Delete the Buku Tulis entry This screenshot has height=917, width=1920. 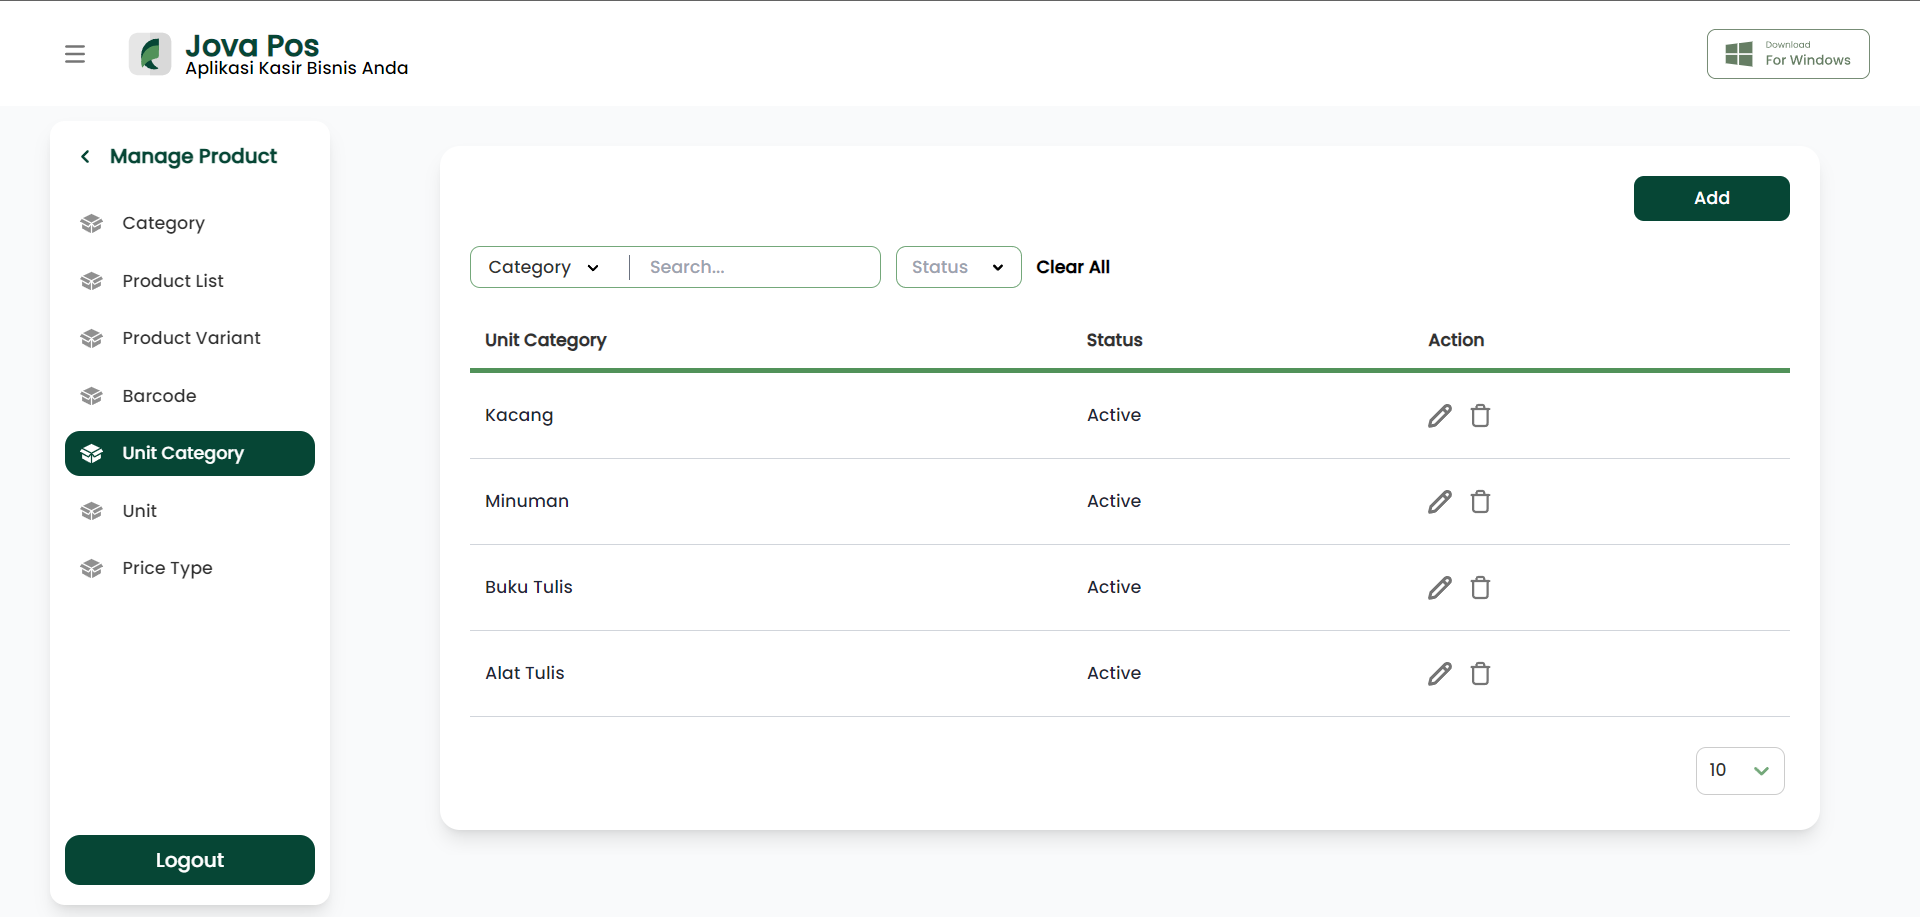pyautogui.click(x=1480, y=587)
